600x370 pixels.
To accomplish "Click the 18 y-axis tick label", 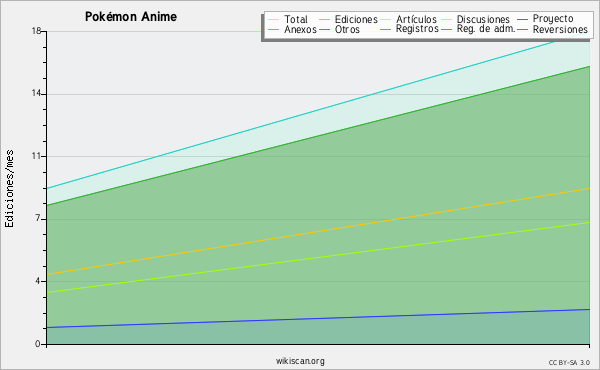I will coord(36,31).
